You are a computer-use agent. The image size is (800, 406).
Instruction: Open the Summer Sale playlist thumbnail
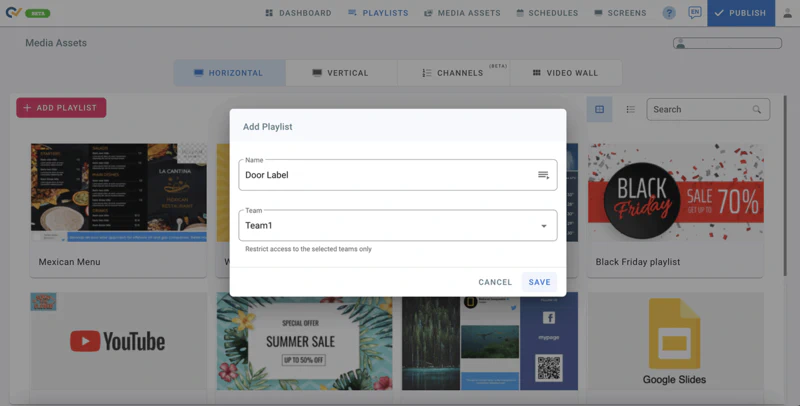click(305, 341)
